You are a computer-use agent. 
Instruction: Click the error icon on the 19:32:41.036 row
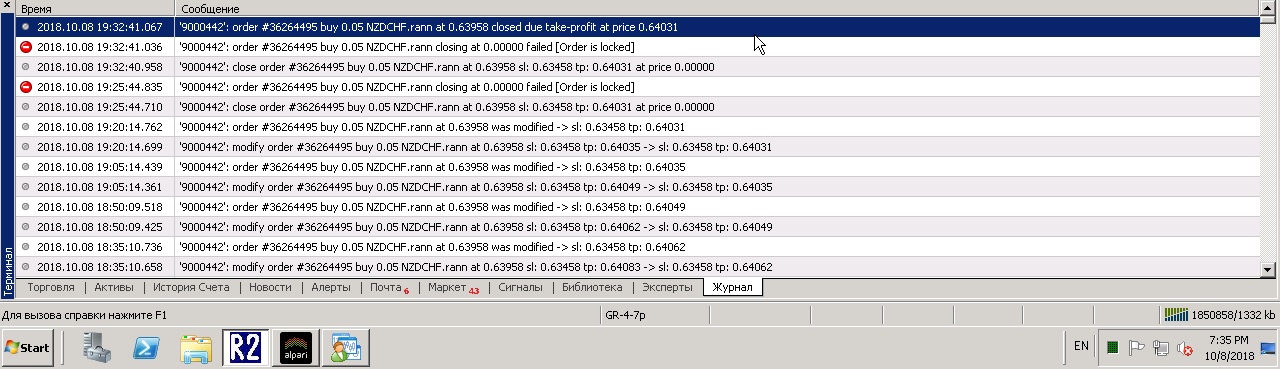(x=26, y=47)
